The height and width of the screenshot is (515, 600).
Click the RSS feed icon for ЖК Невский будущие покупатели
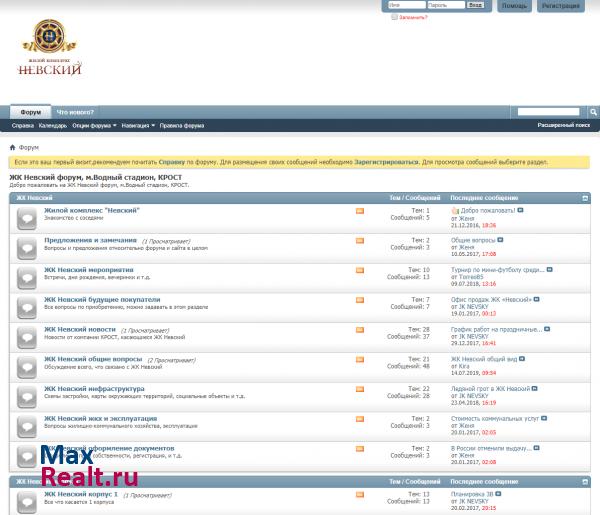[360, 300]
